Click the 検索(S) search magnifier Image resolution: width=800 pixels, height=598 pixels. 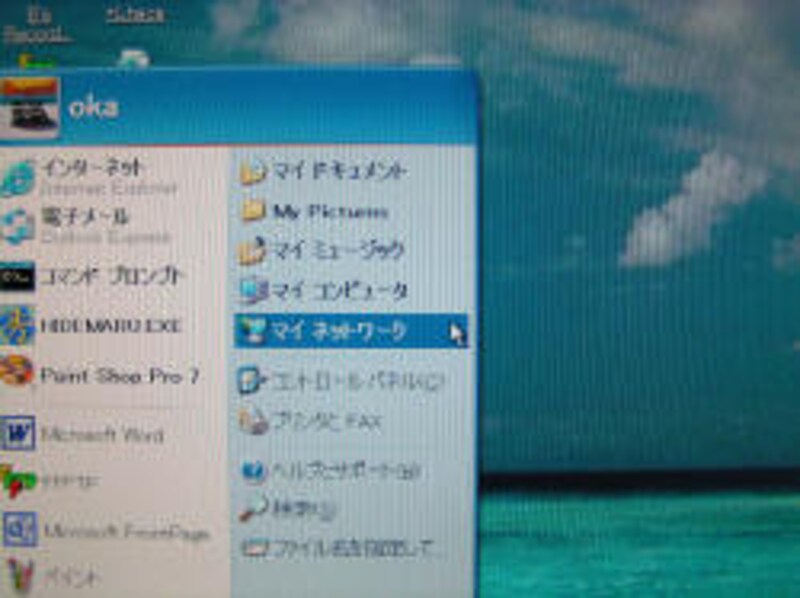(253, 508)
